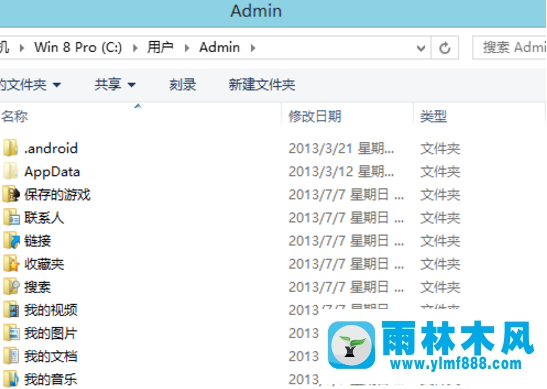
Task: Select the 我的文档 folder name
Action: pyautogui.click(x=51, y=356)
